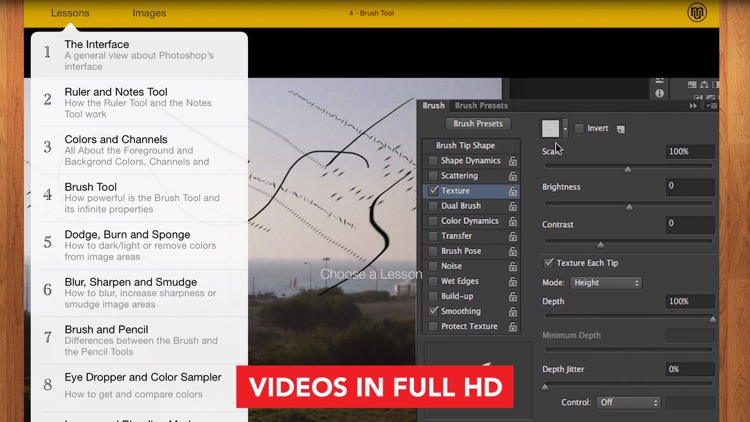The width and height of the screenshot is (750, 422).
Task: Click the Color Balance scale adjustment icon
Action: click(x=704, y=85)
